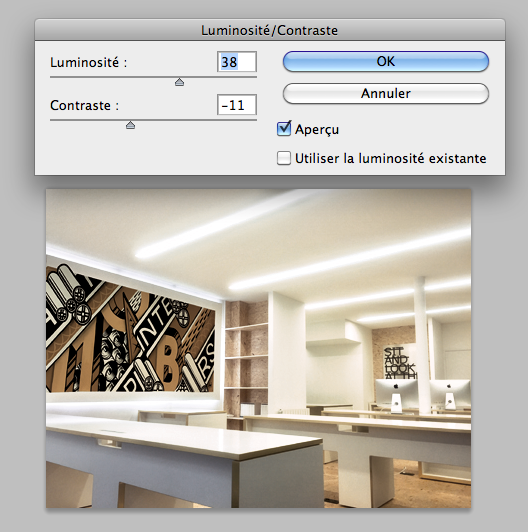Click the Contraste text label
This screenshot has width=528, height=532.
click(x=84, y=106)
